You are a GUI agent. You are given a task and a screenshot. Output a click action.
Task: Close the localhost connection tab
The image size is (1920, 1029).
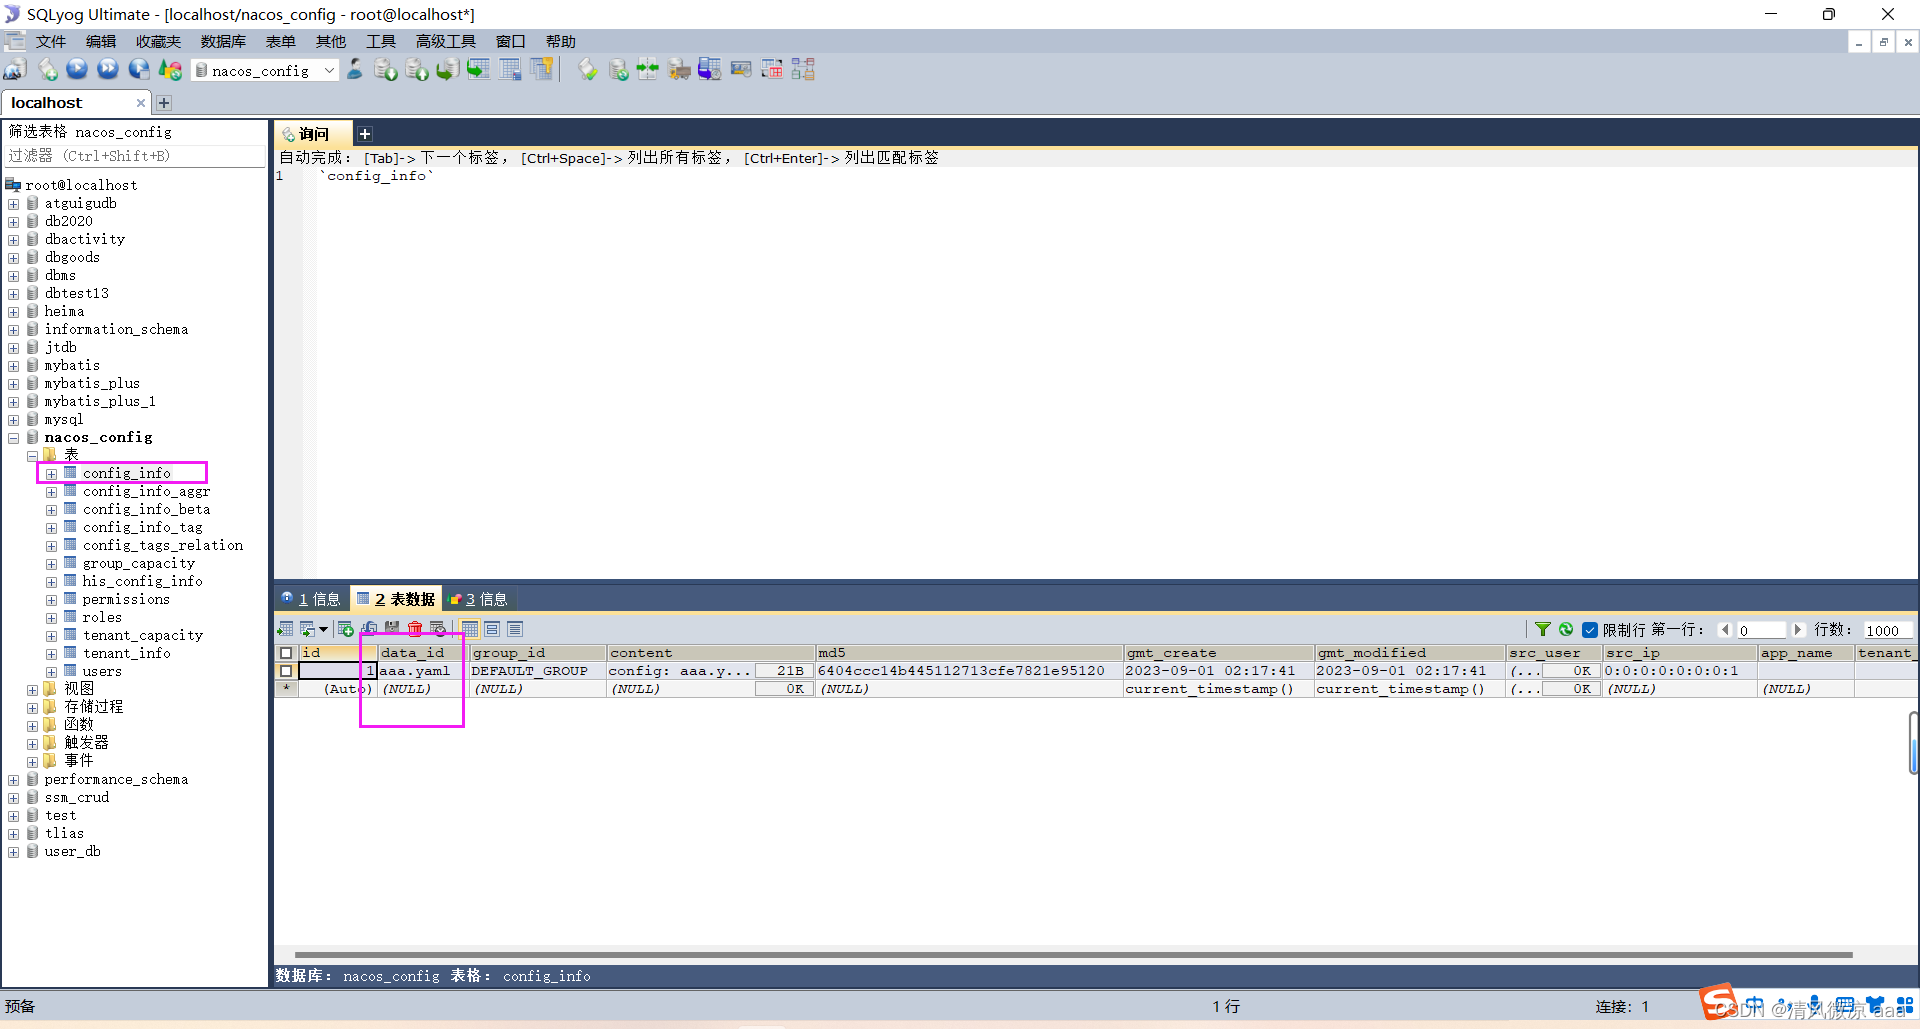[141, 103]
